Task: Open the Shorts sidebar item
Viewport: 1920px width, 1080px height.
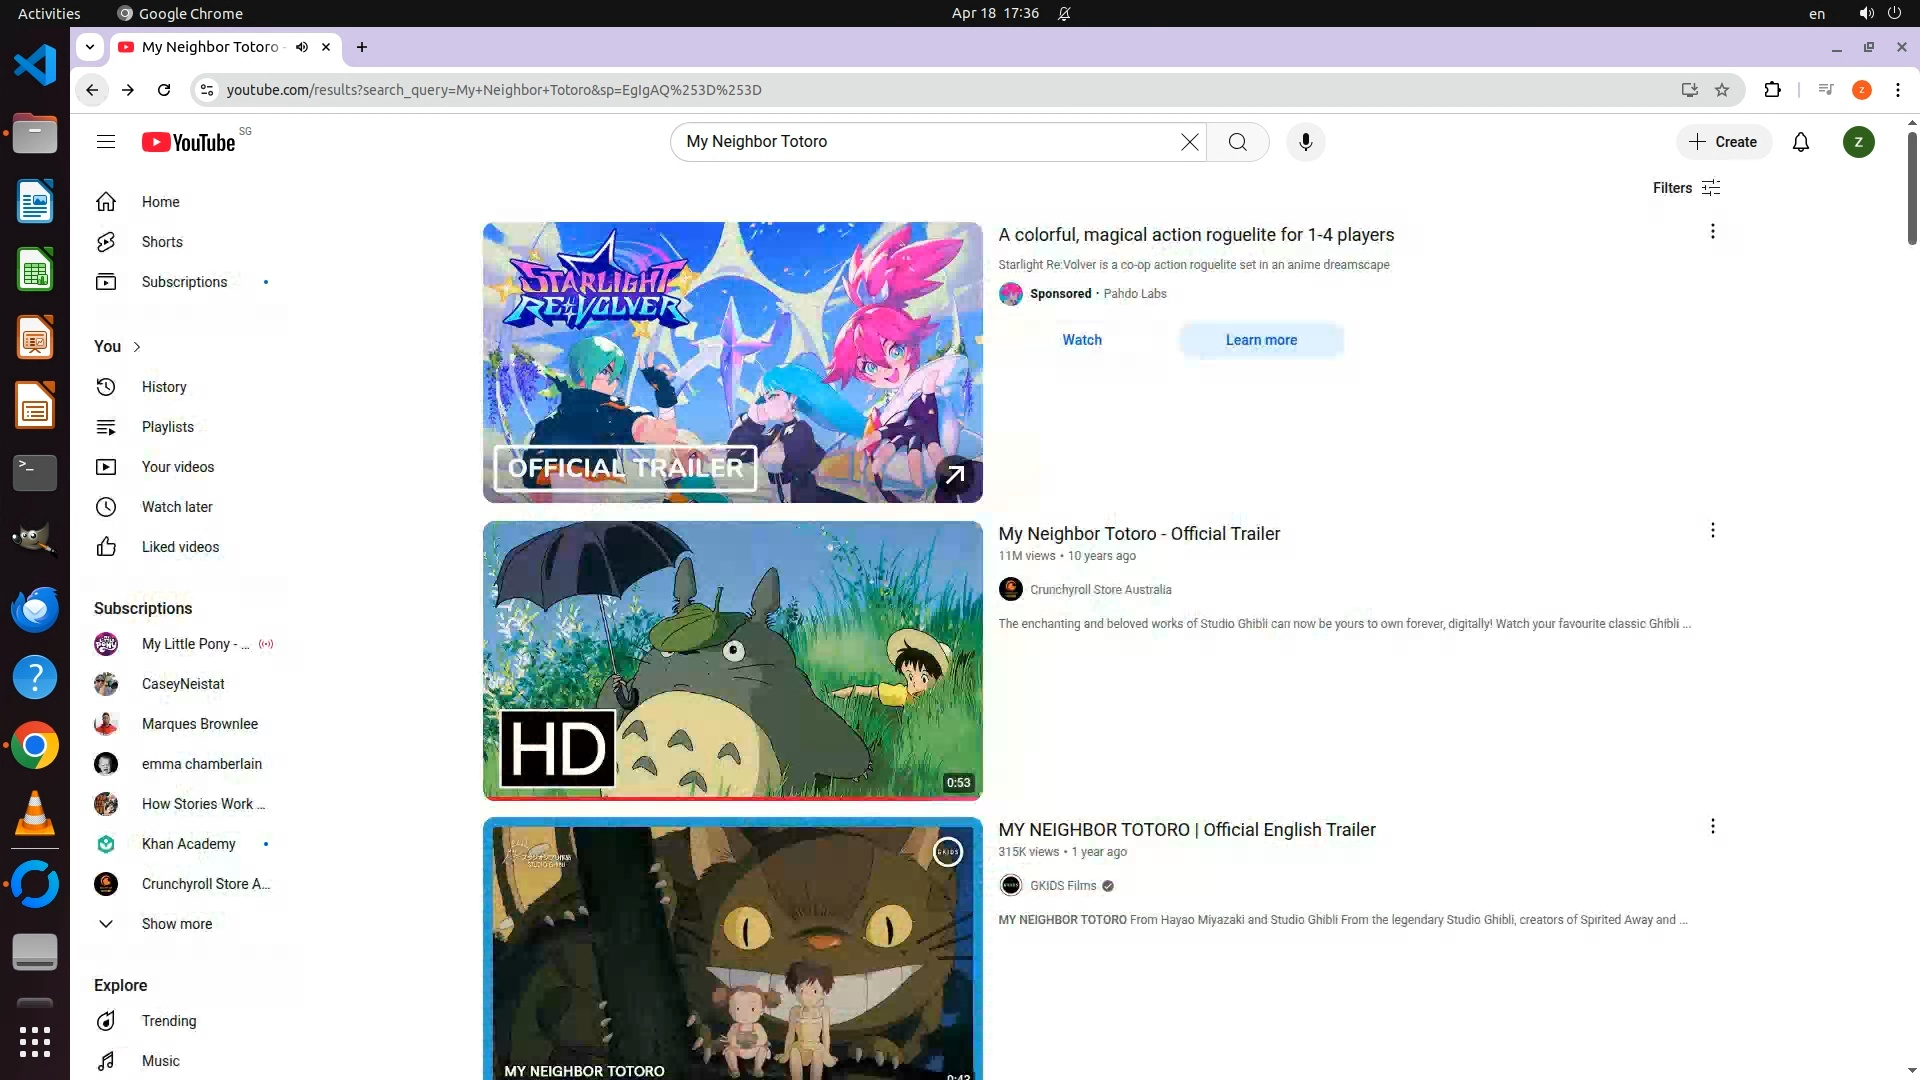Action: tap(162, 242)
